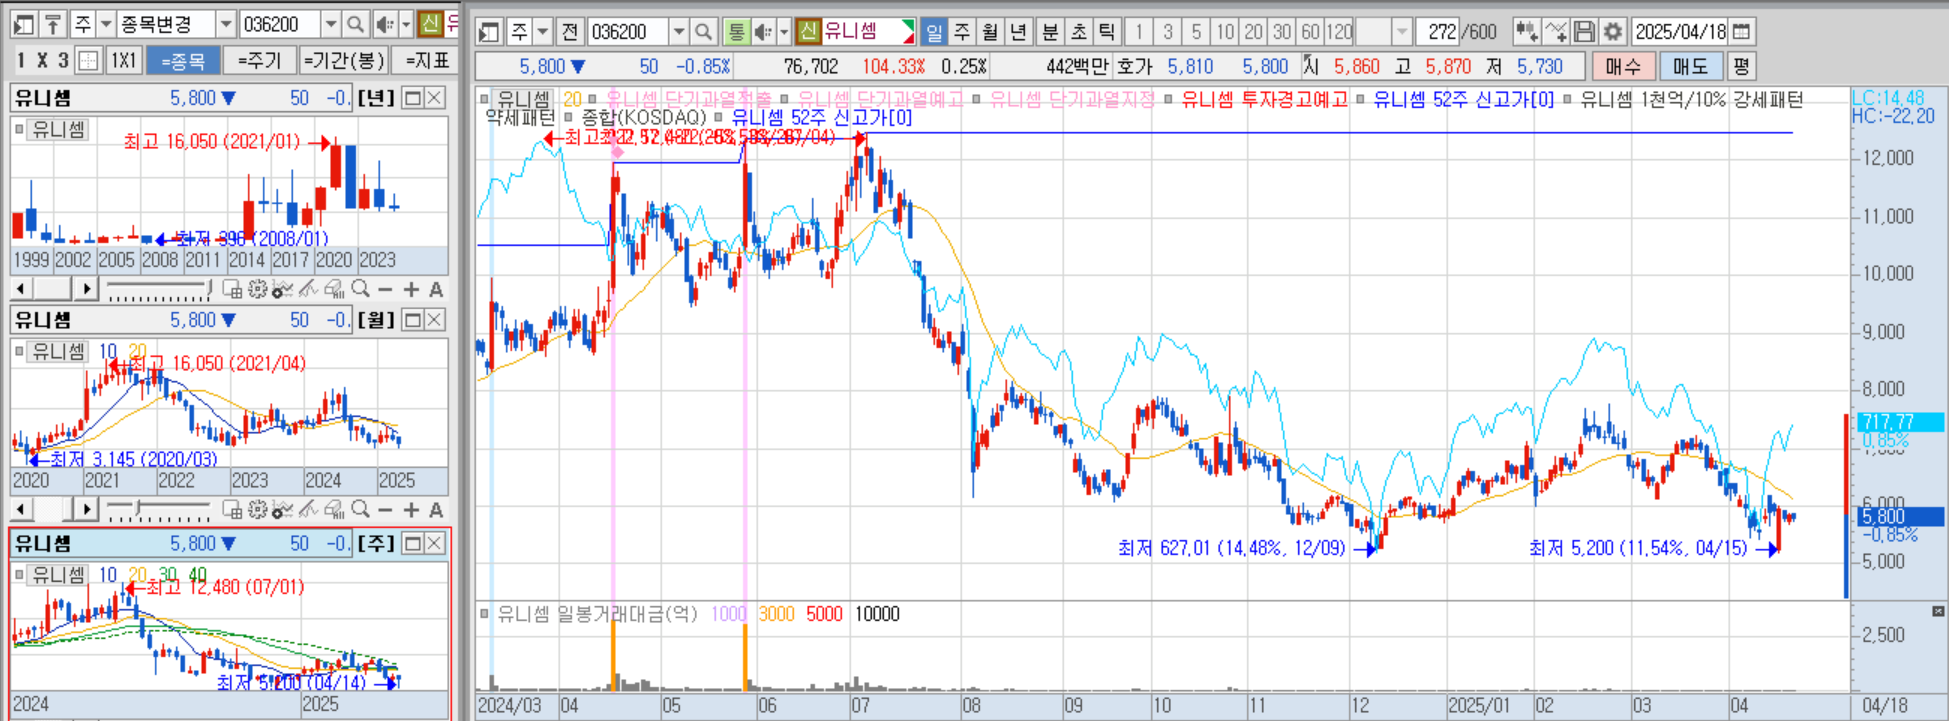Add candlestick chart via toolbar icon
Viewport: 1949px width, 721px height.
pos(1526,32)
